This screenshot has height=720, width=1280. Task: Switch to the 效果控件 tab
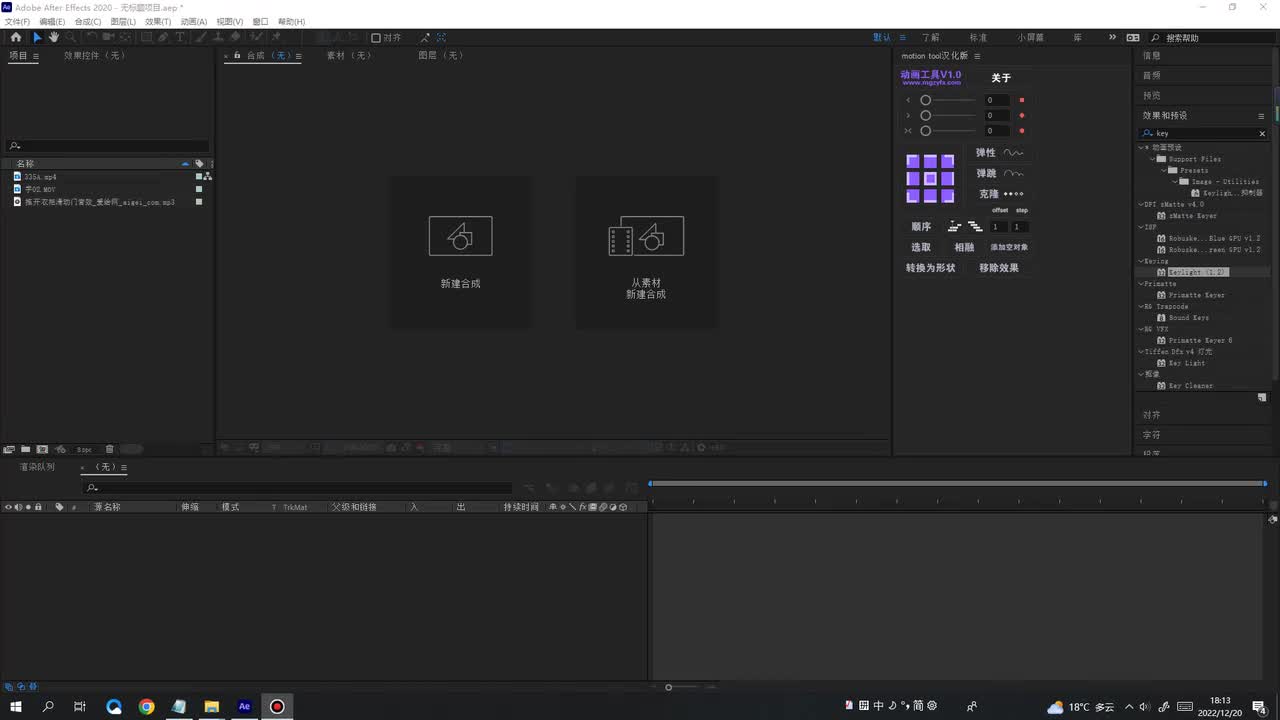click(x=94, y=56)
